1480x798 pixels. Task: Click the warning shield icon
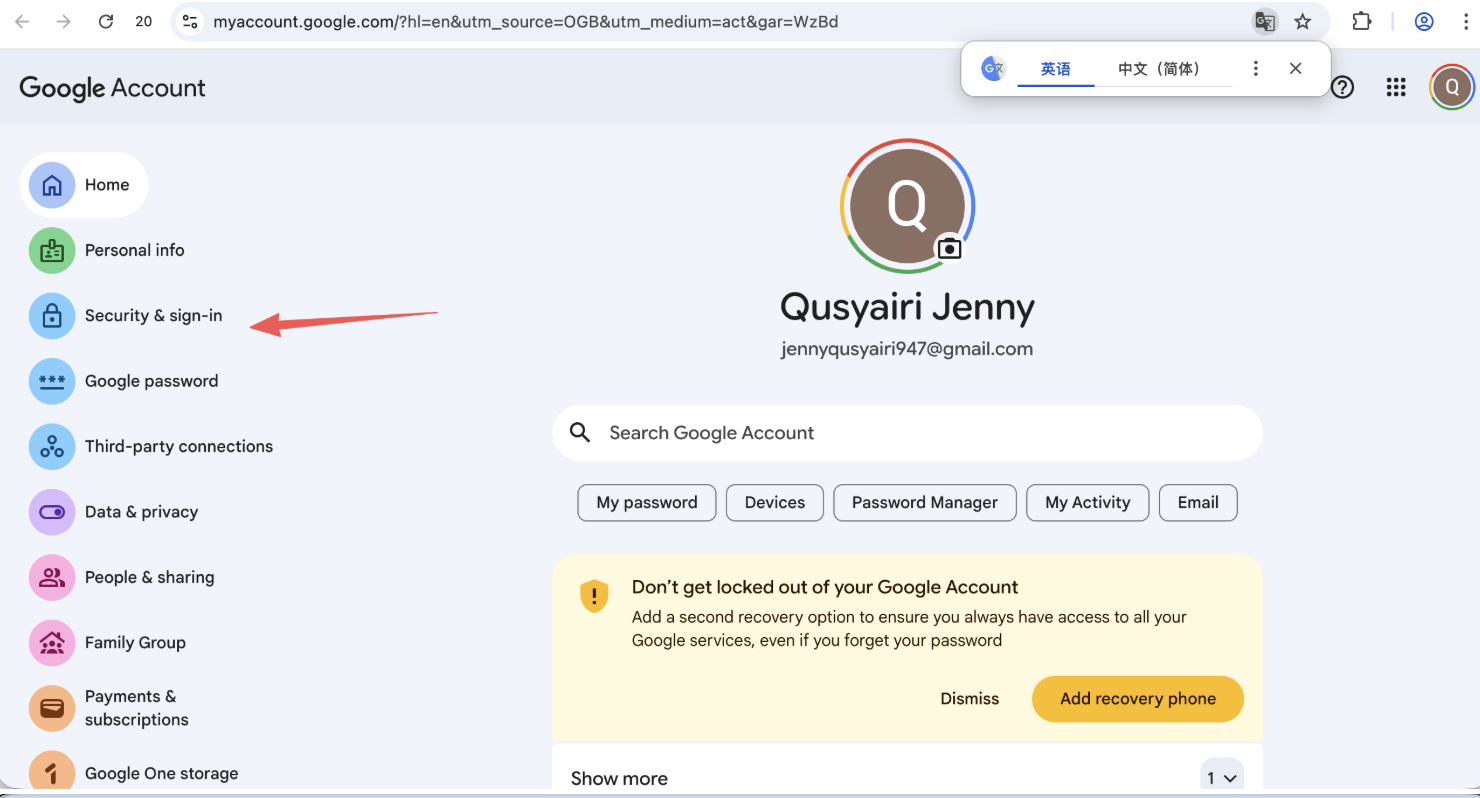(x=594, y=596)
